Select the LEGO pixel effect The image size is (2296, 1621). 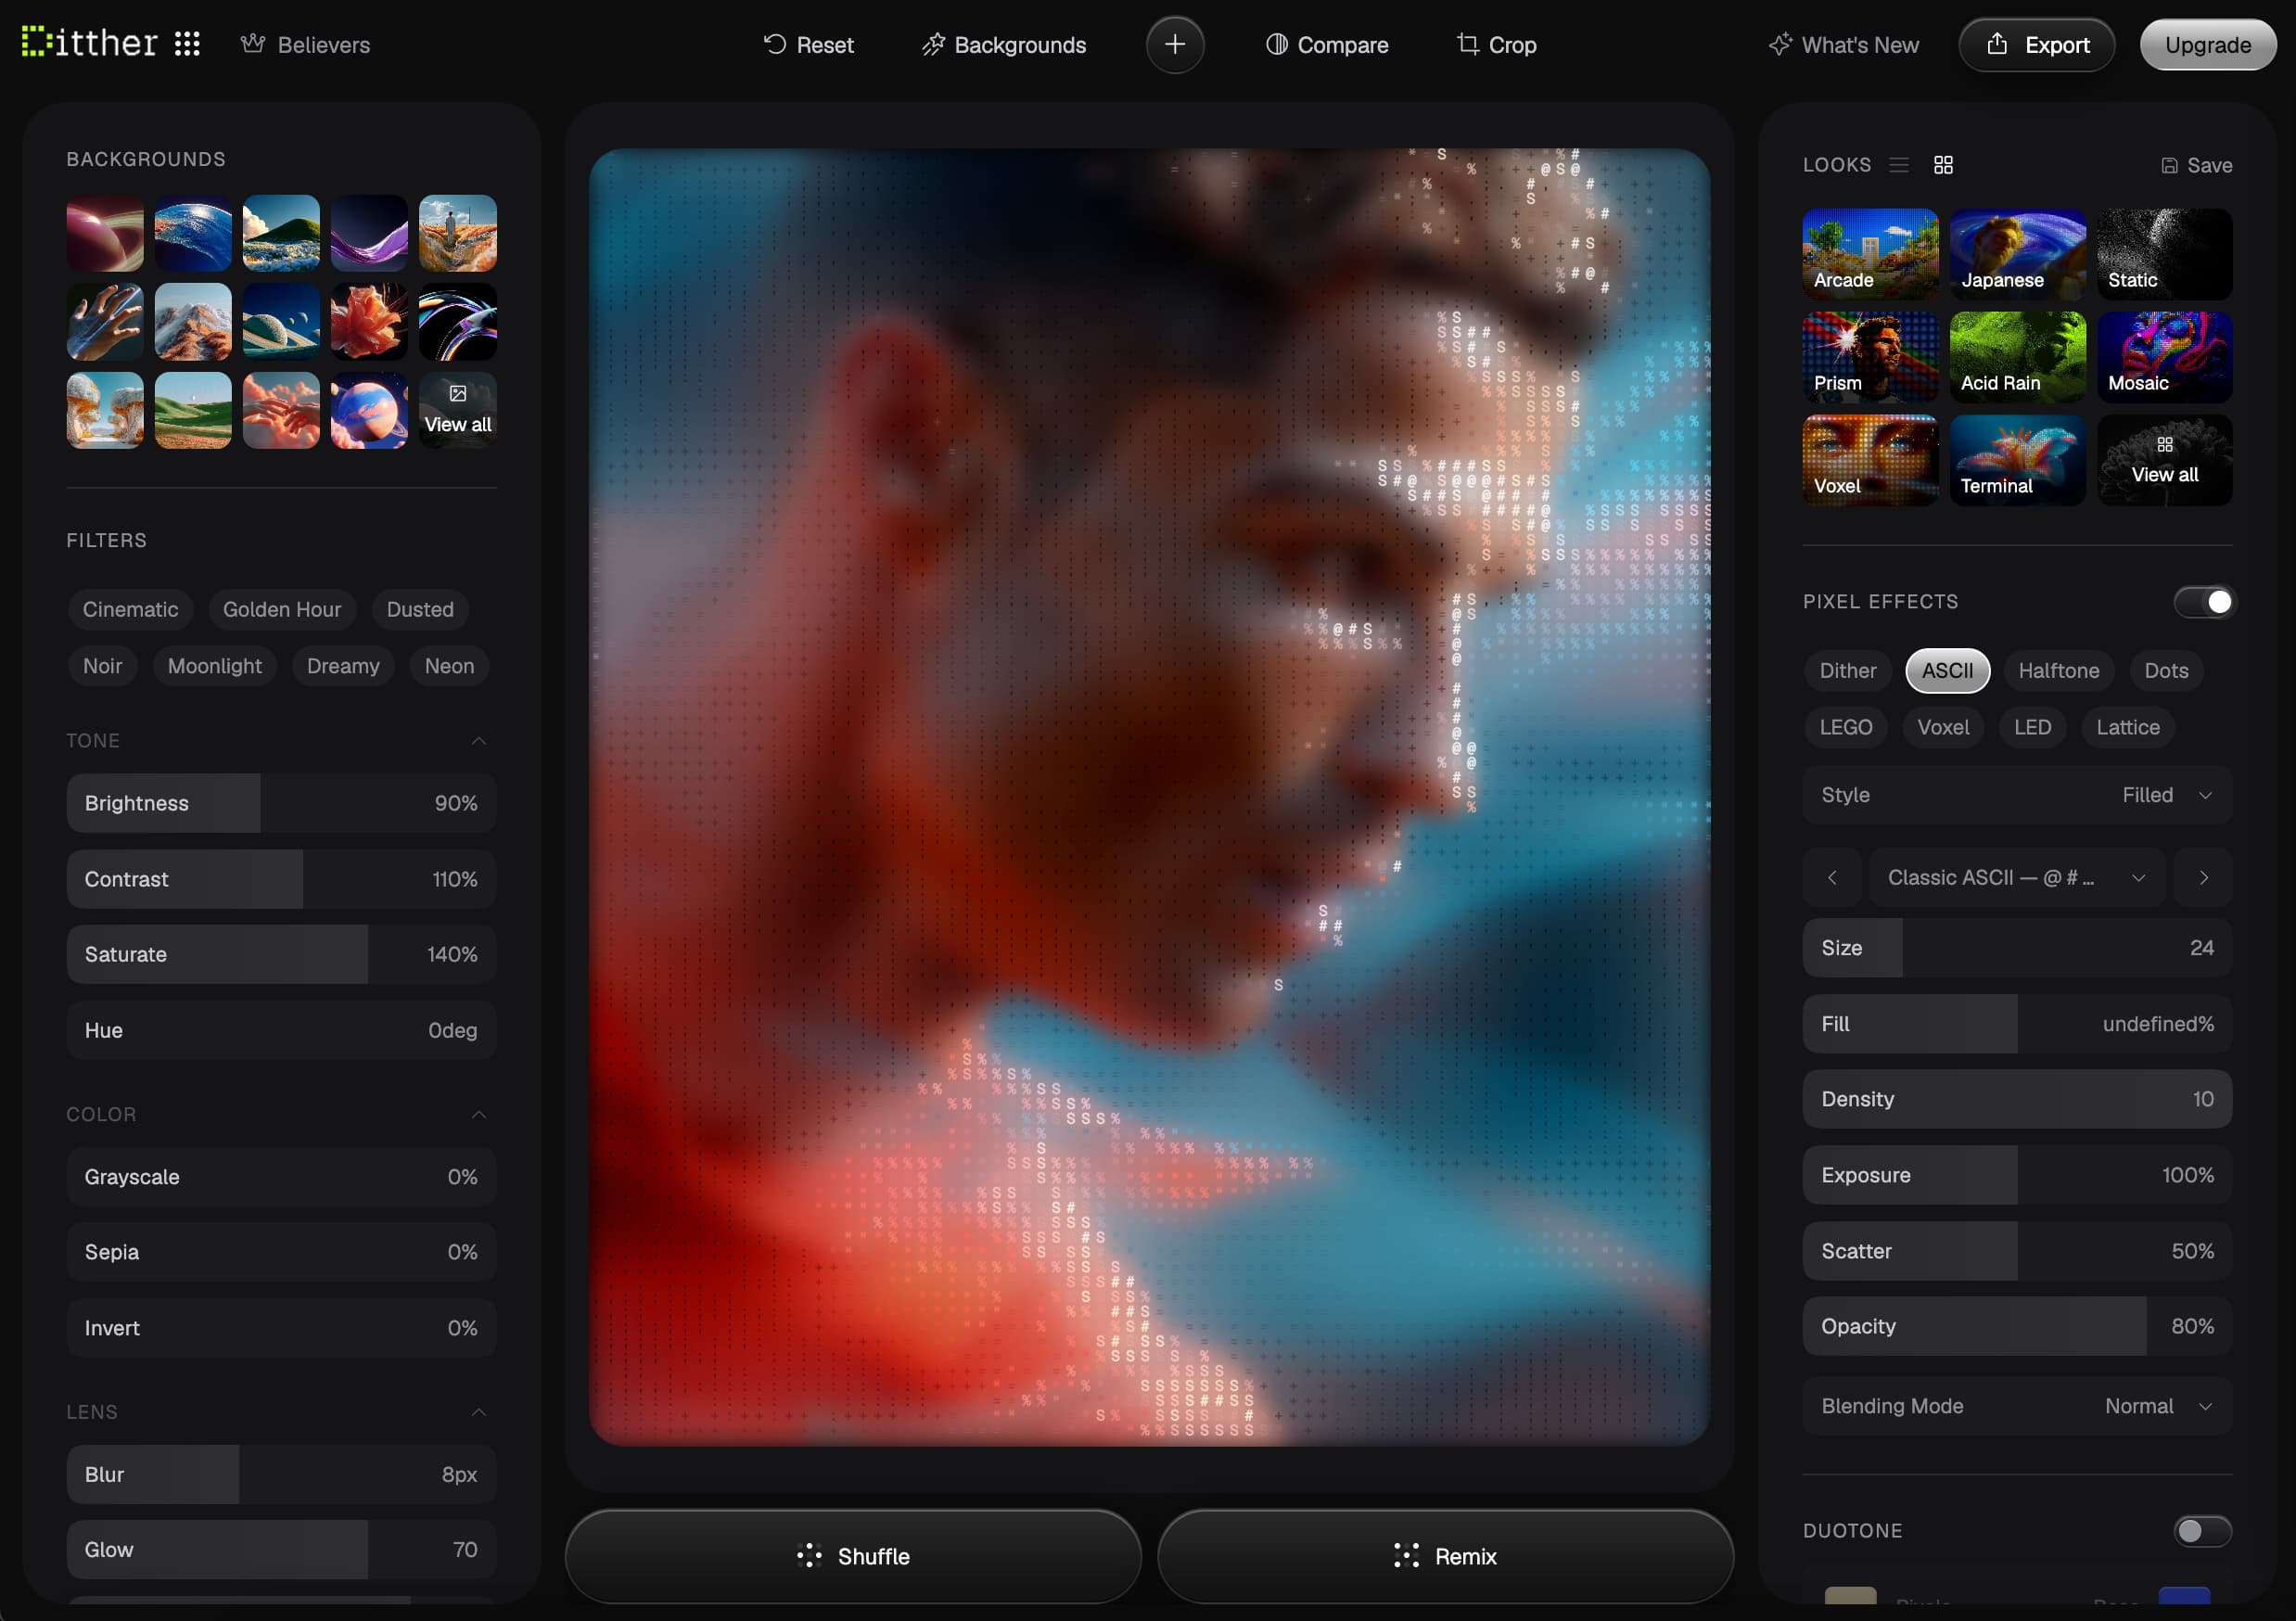(x=1845, y=727)
